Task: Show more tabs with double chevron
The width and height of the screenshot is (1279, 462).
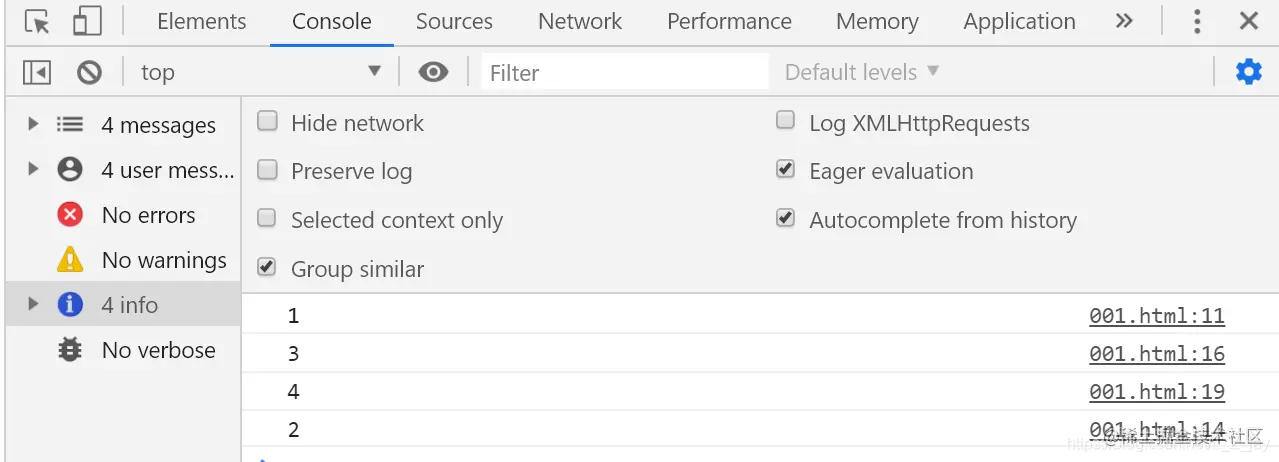Action: click(x=1124, y=21)
